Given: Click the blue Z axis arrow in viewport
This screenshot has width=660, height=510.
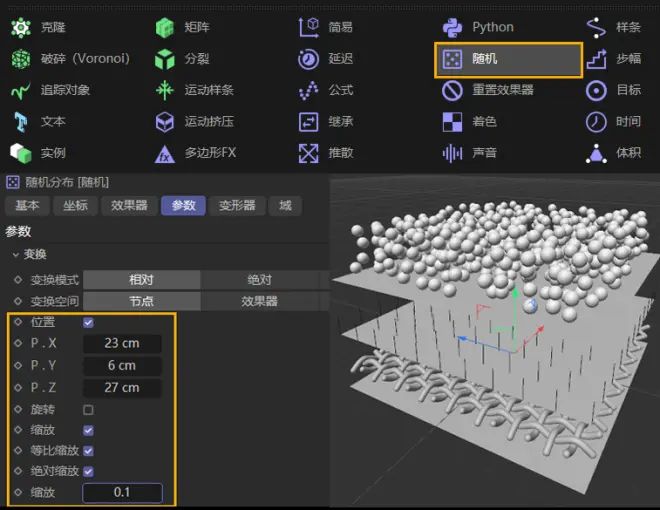Looking at the screenshot, I should coord(462,339).
